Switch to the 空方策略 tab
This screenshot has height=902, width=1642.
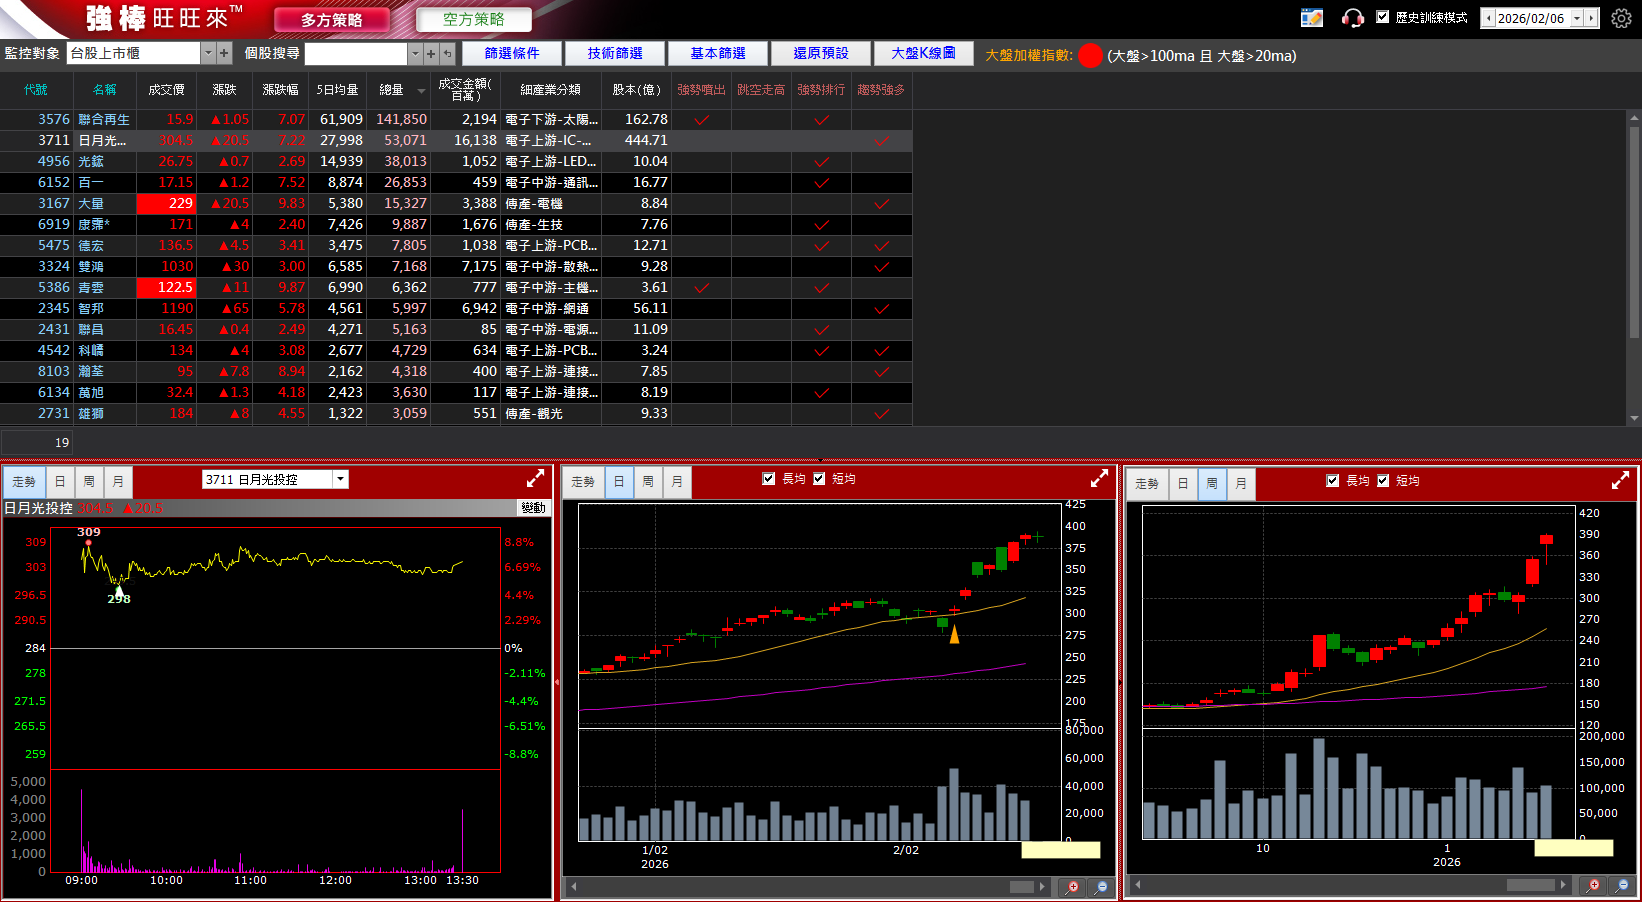pos(473,19)
